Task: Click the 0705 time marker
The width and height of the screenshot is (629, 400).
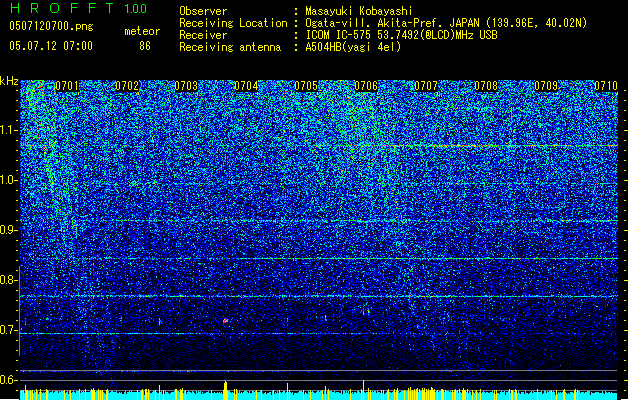Action: pyautogui.click(x=306, y=86)
